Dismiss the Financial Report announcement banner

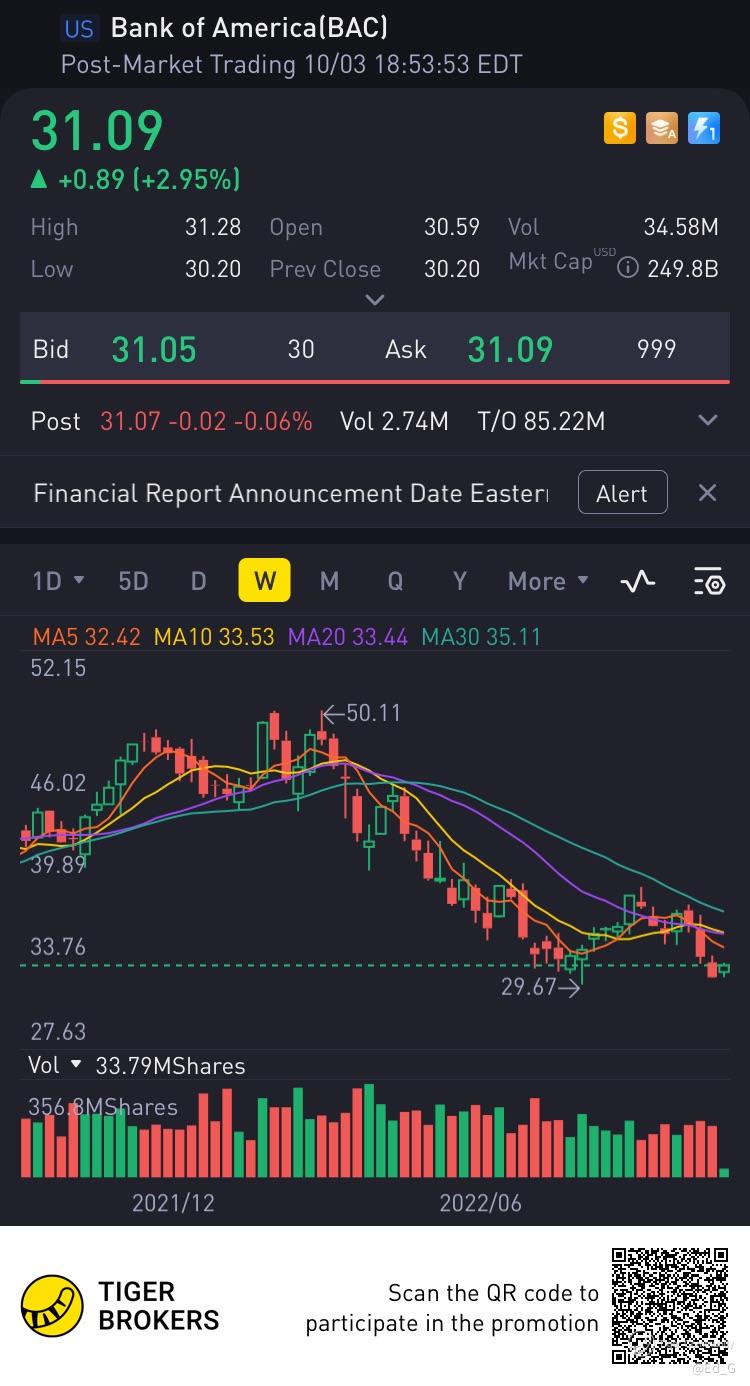(x=707, y=493)
